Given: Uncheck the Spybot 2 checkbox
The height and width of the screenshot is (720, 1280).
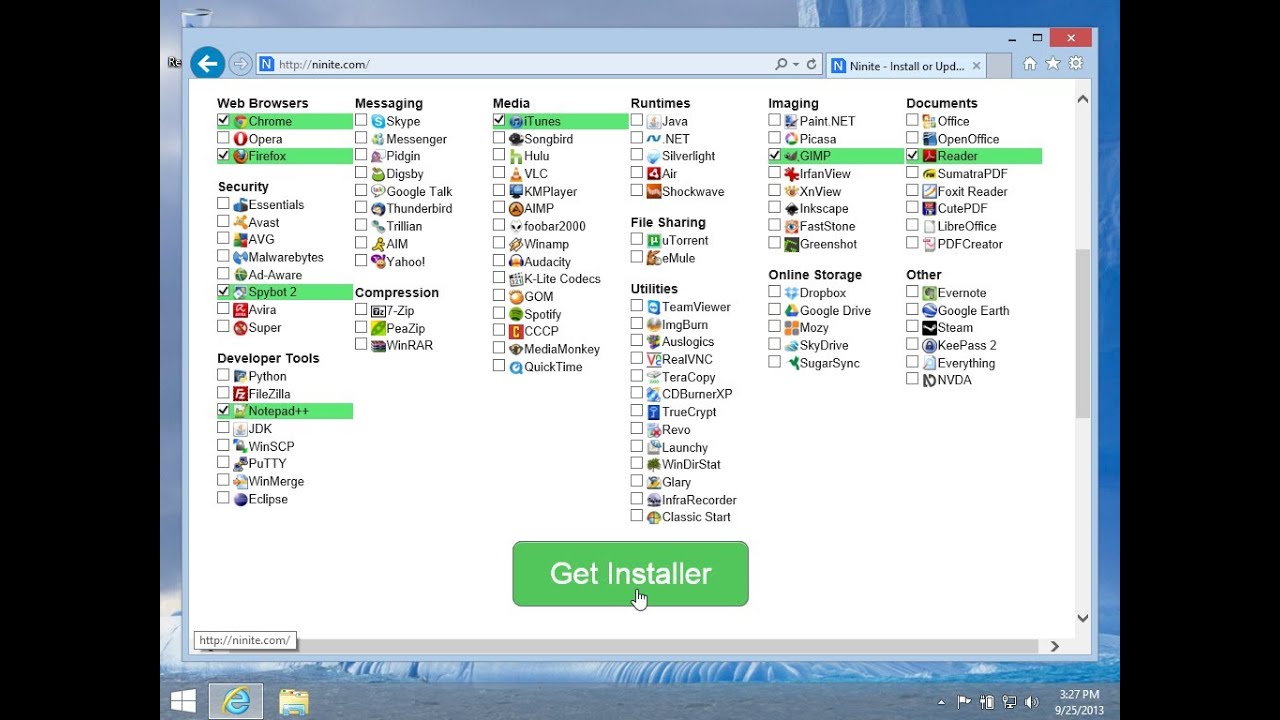Looking at the screenshot, I should (x=223, y=291).
